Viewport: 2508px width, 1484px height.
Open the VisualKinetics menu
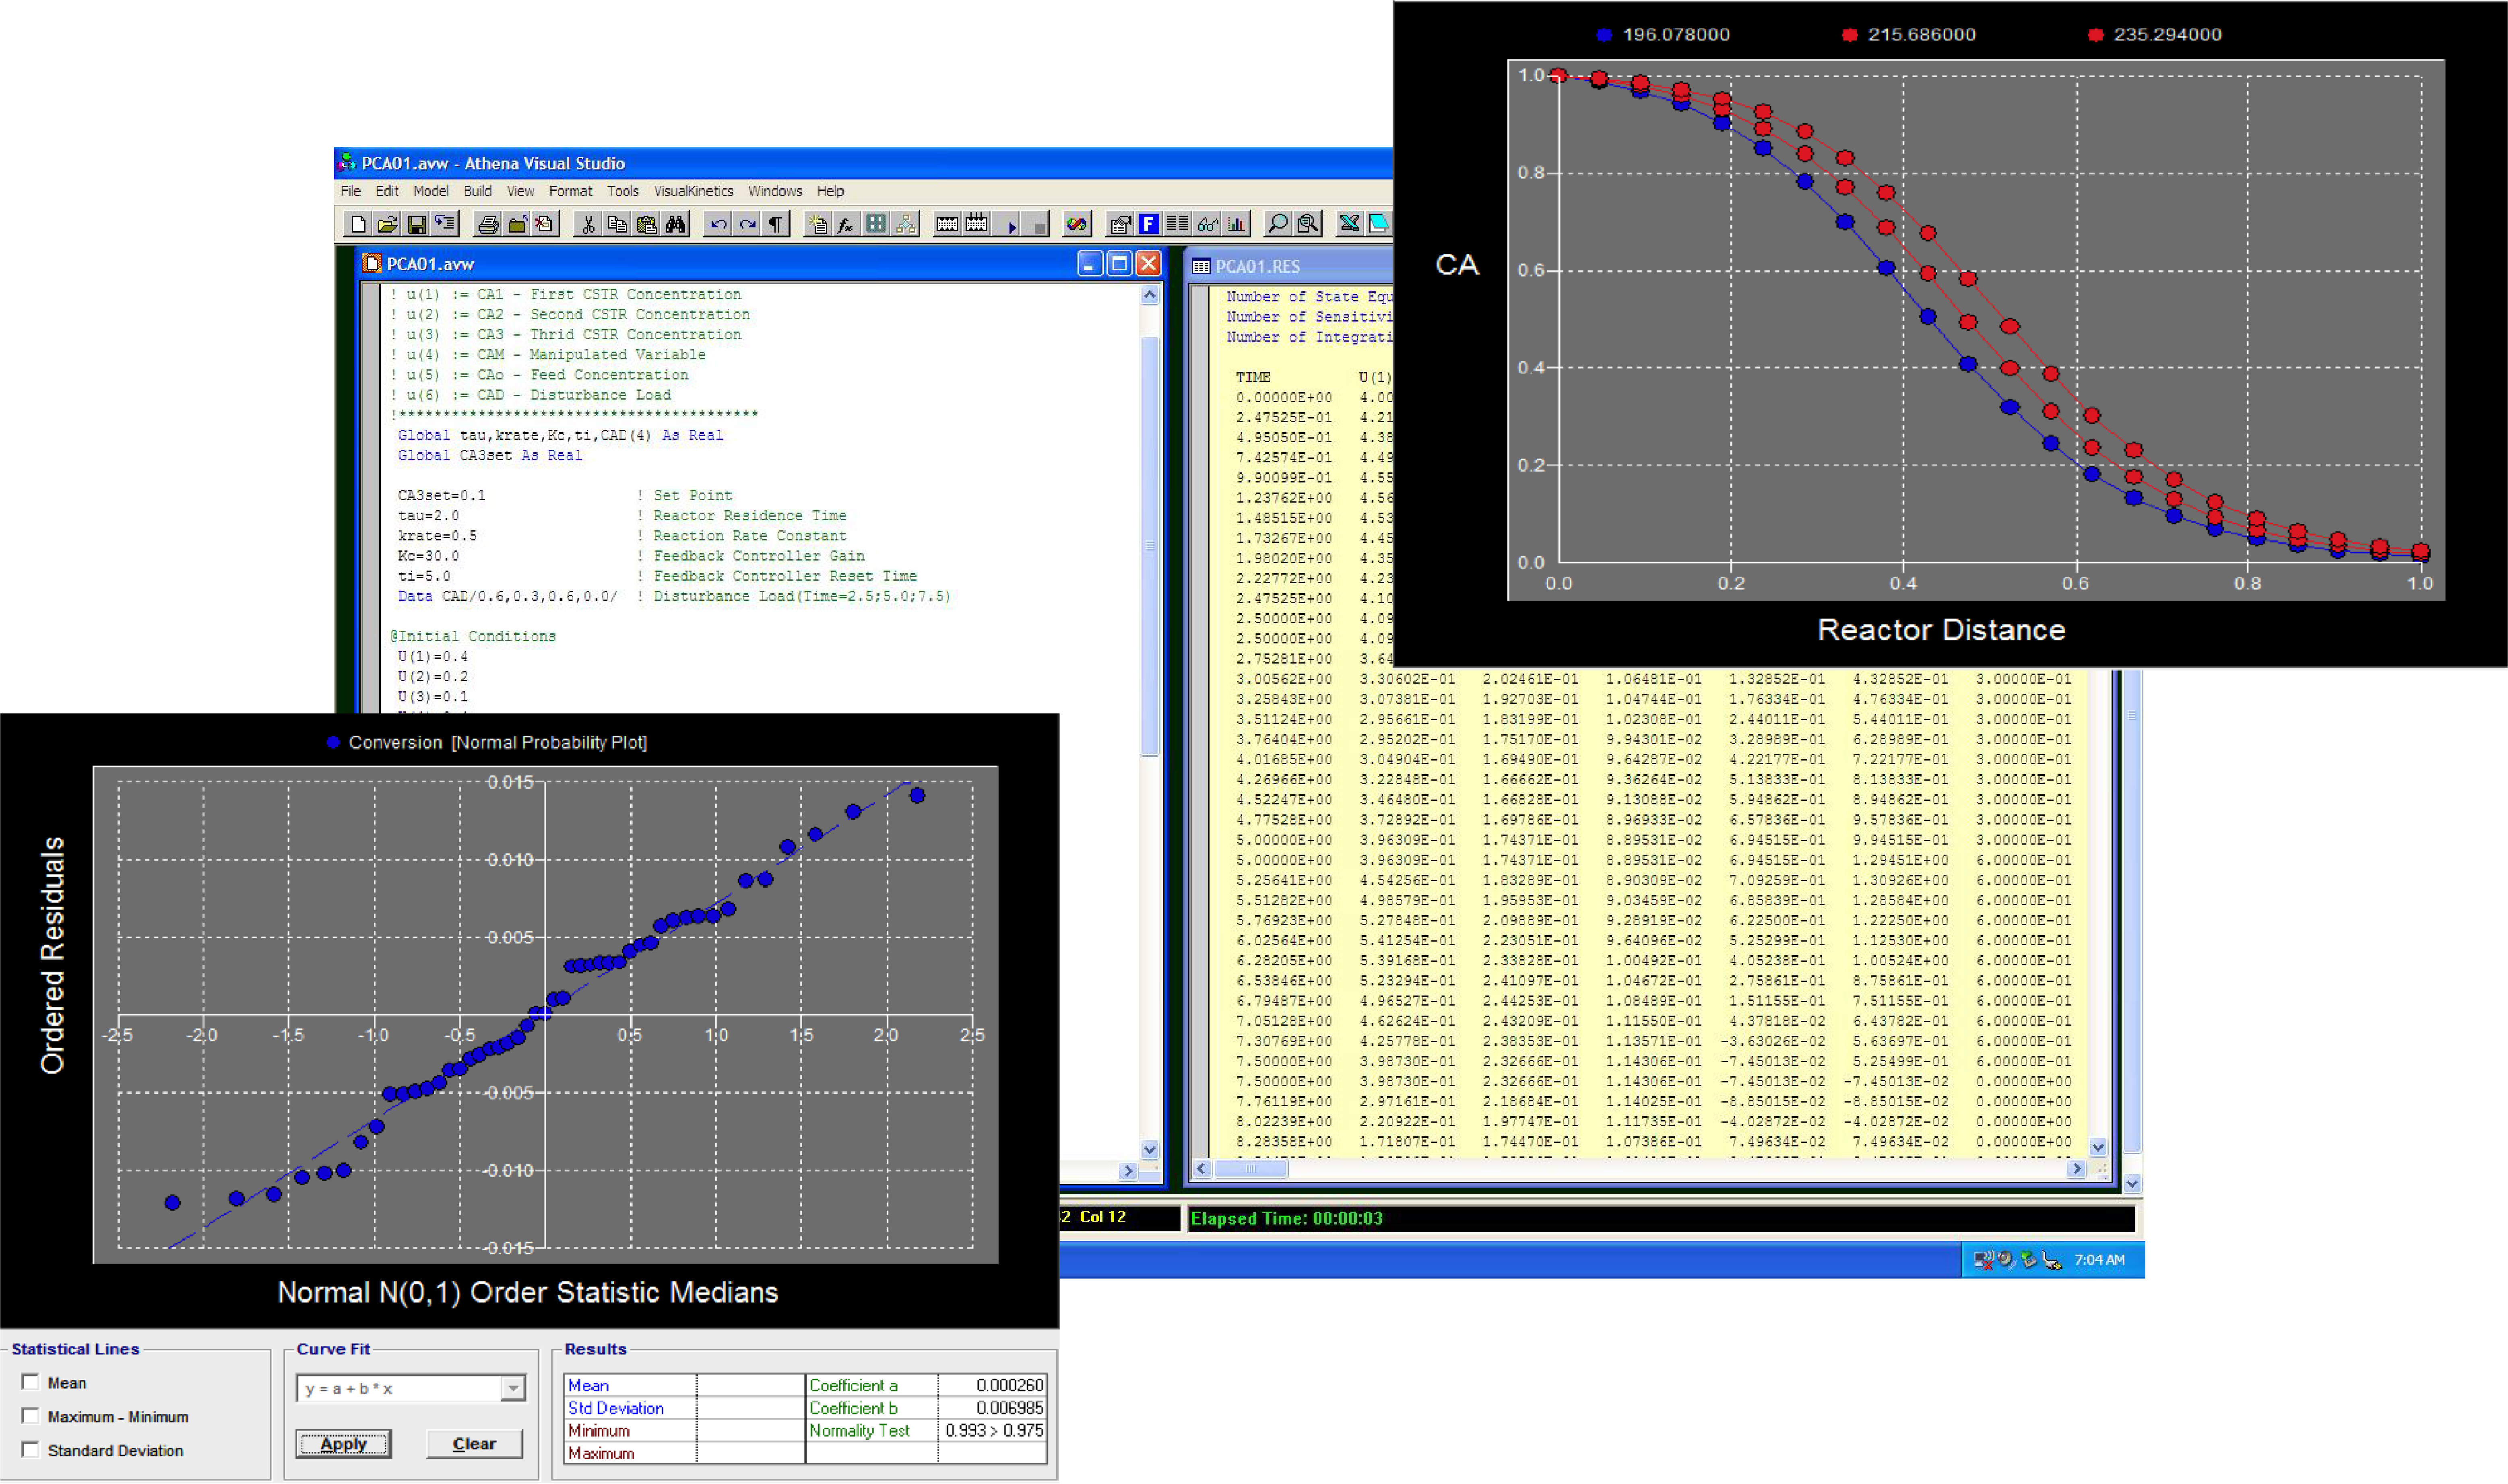pyautogui.click(x=693, y=191)
